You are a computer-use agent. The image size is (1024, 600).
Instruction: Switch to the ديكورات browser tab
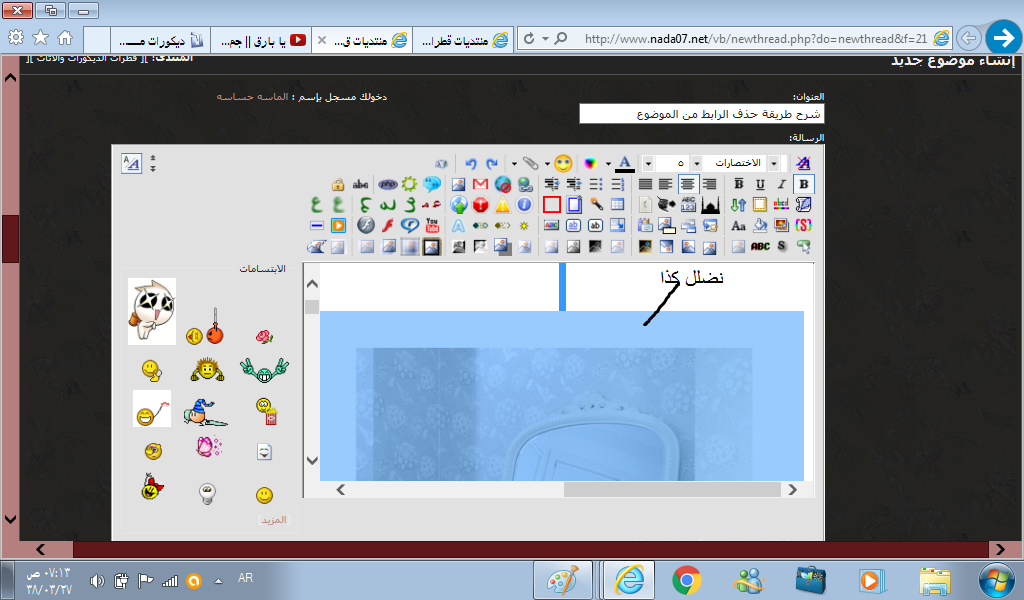160,40
